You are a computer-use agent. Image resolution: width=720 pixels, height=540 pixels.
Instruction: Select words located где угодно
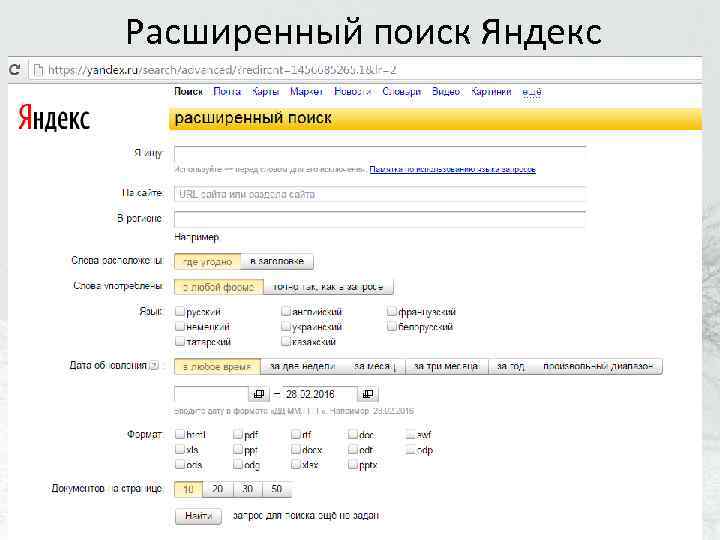click(x=208, y=262)
